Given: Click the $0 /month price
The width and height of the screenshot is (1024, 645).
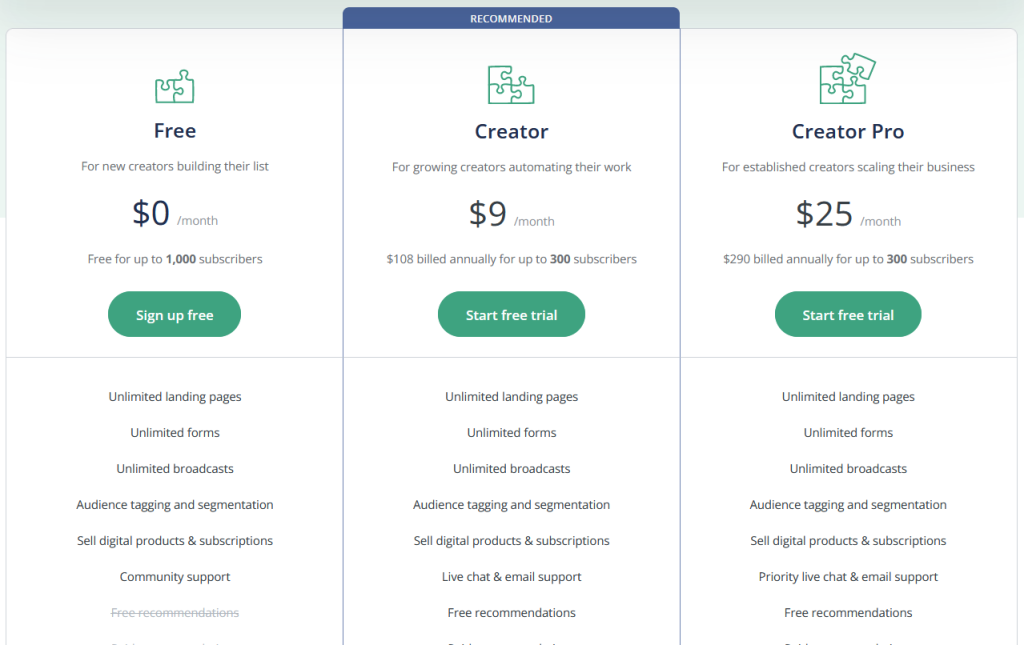Looking at the screenshot, I should click(175, 213).
